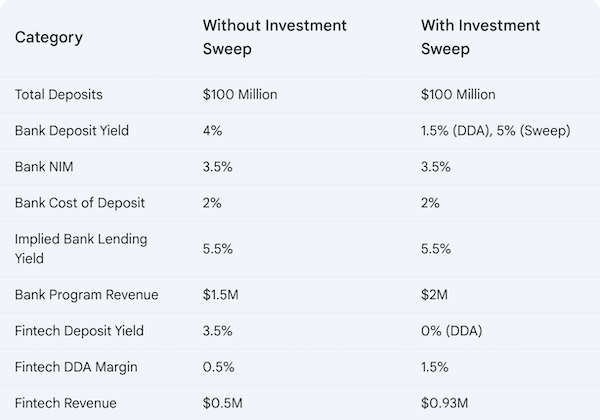Image resolution: width=600 pixels, height=420 pixels.
Task: Select the Bank Program Revenue row label
Action: pos(86,295)
